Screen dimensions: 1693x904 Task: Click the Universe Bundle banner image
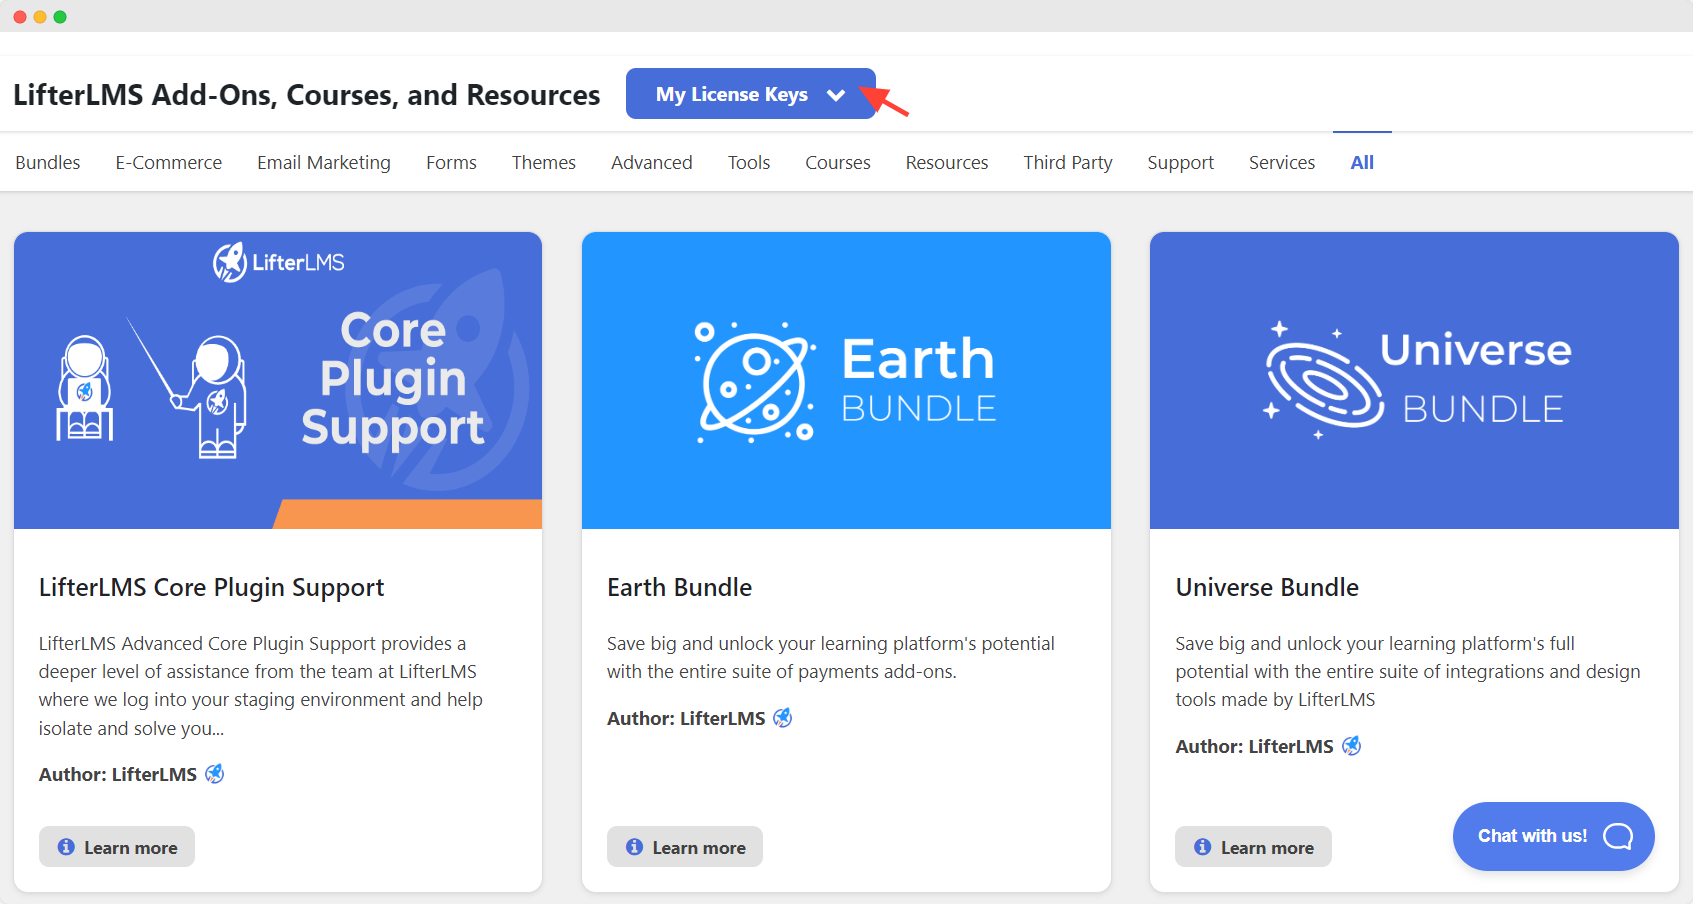point(1414,380)
